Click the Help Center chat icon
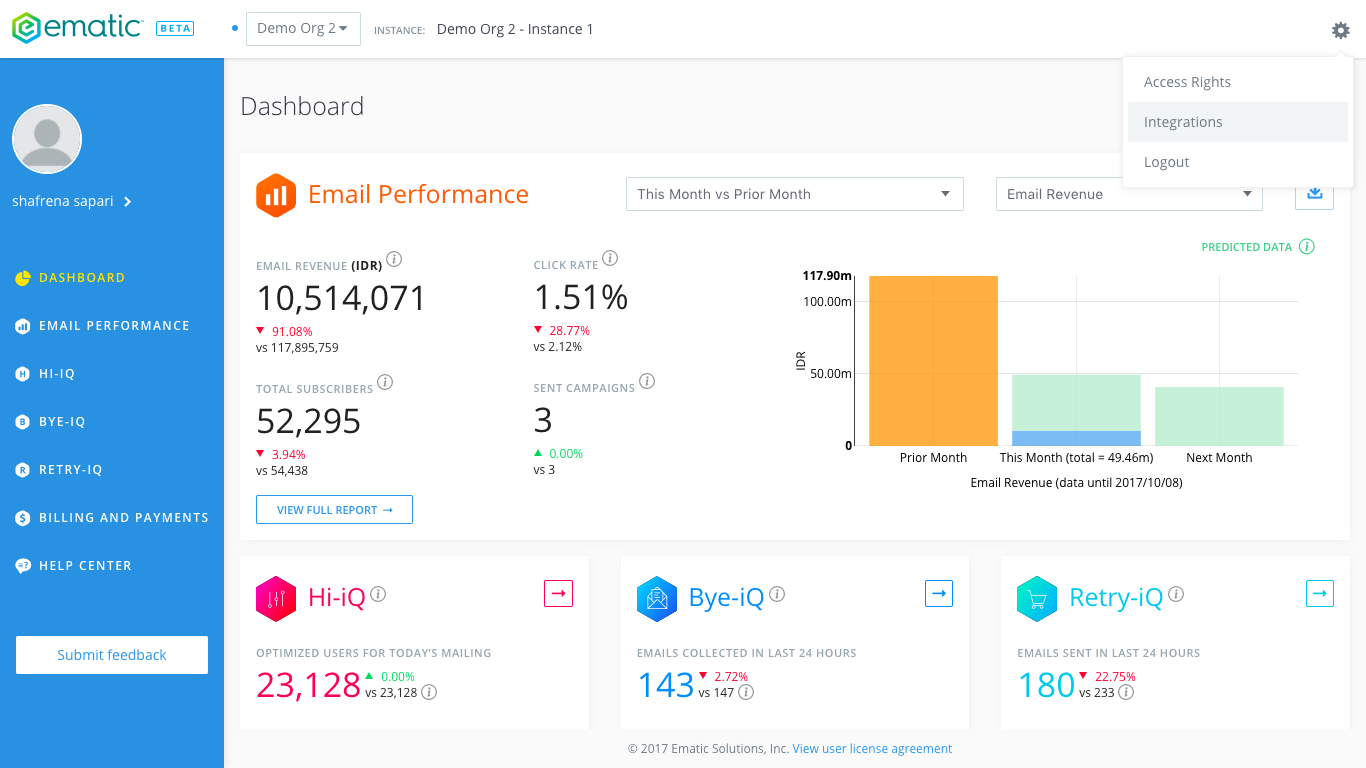Screen dimensions: 1366x768 [x=23, y=566]
